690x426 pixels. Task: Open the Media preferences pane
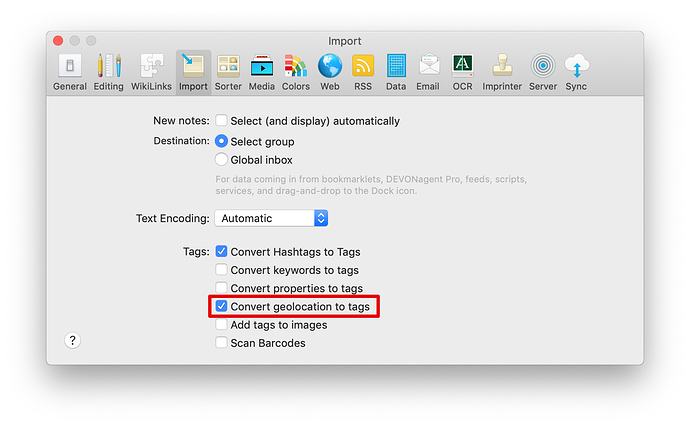pos(262,72)
